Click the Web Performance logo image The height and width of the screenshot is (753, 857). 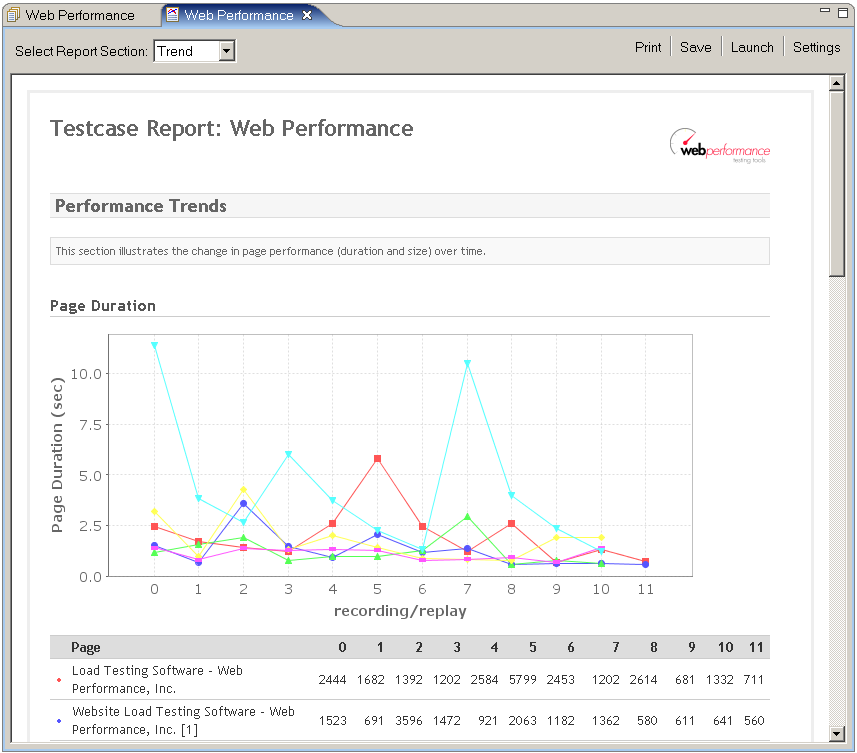[720, 146]
